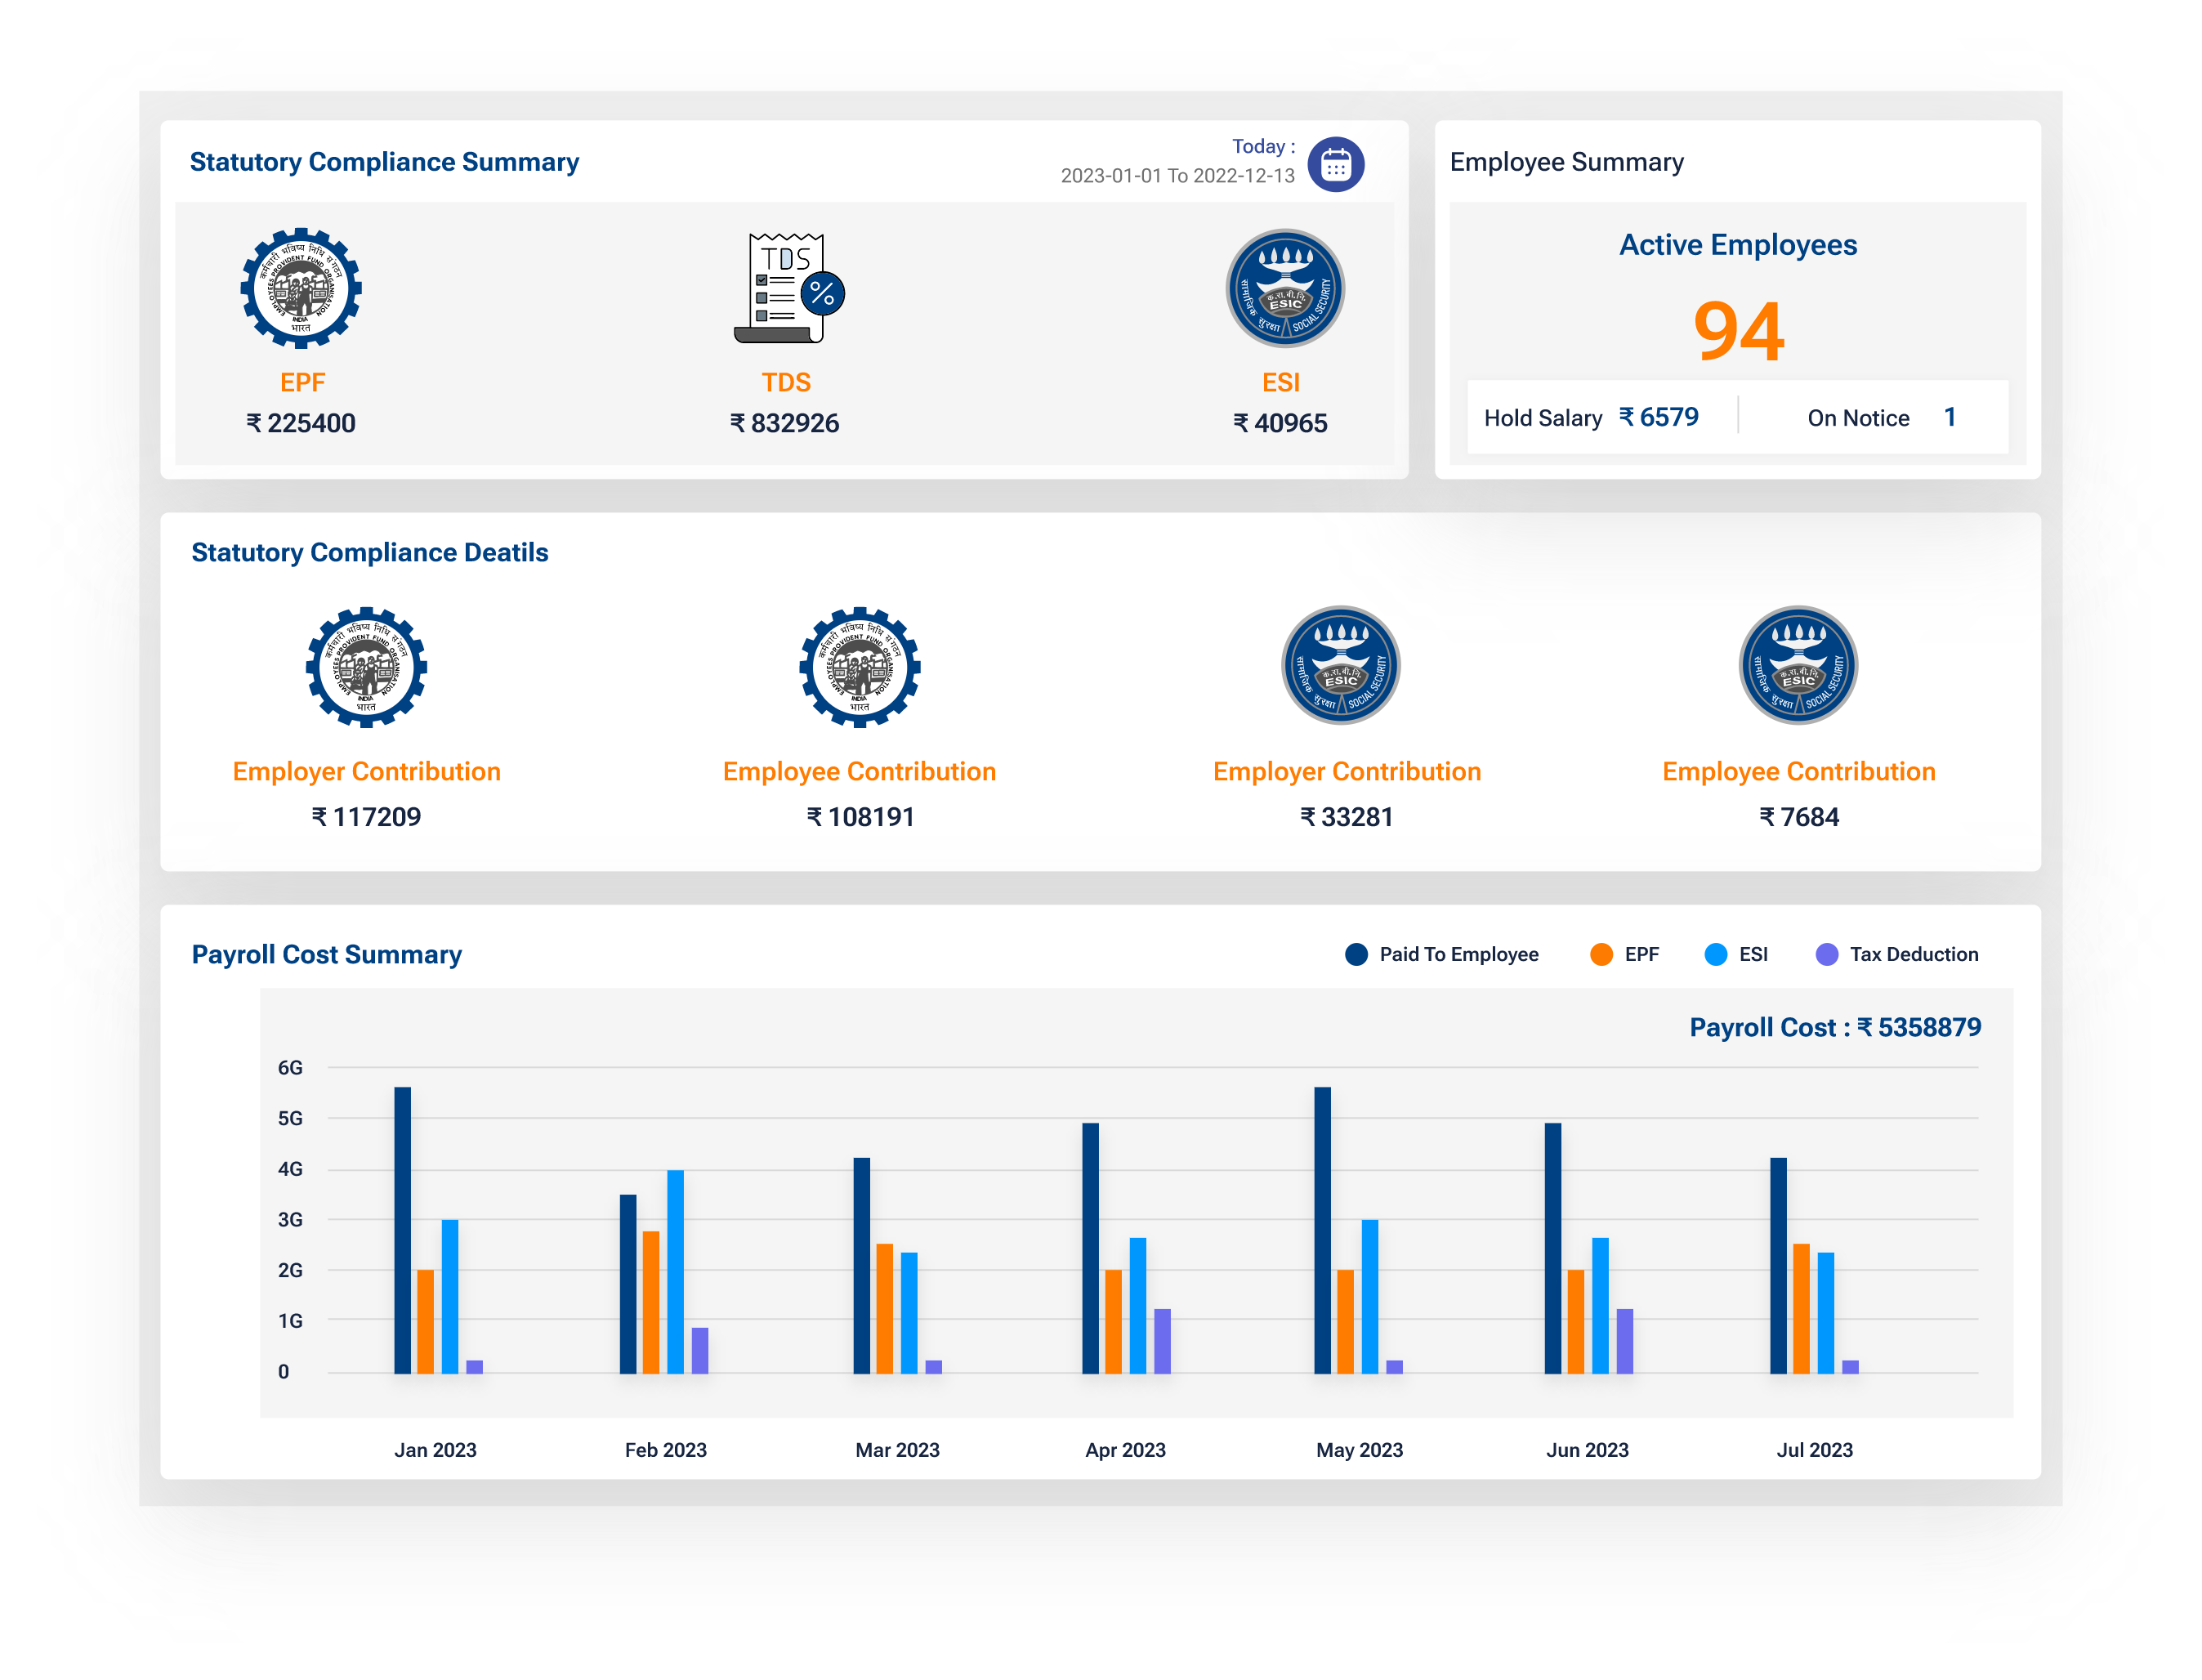Click Jun 2023 ESI light blue bar

pos(1600,1305)
